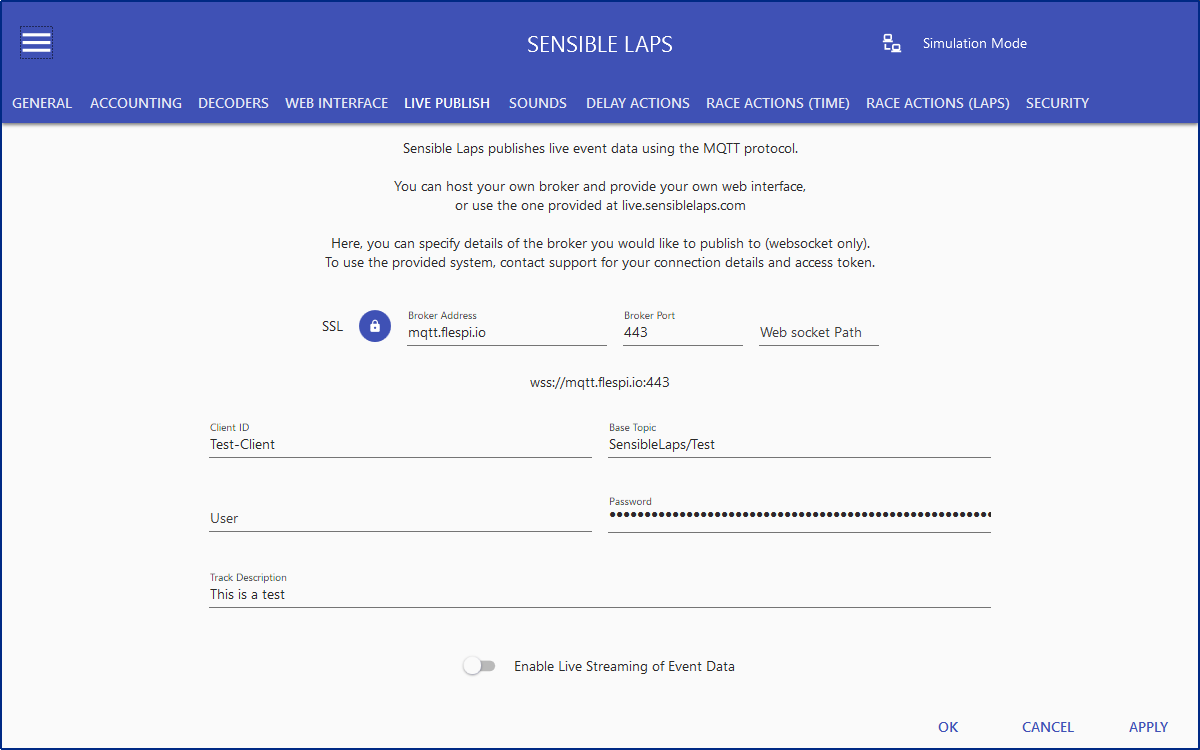The image size is (1200, 750).
Task: Focus the Web socket Path field
Action: pos(819,332)
